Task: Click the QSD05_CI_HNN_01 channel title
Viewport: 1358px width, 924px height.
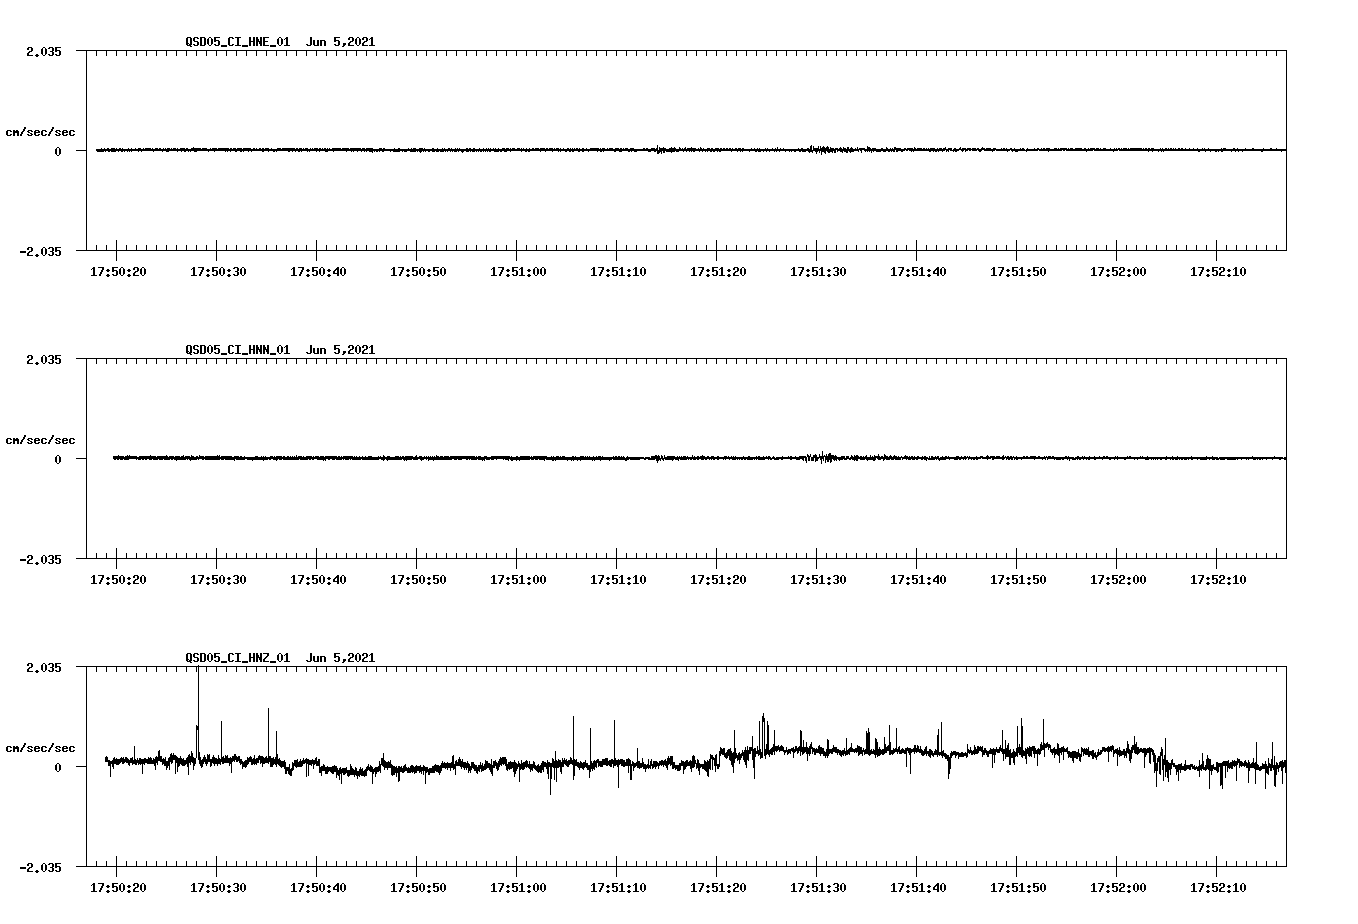Action: (x=238, y=350)
